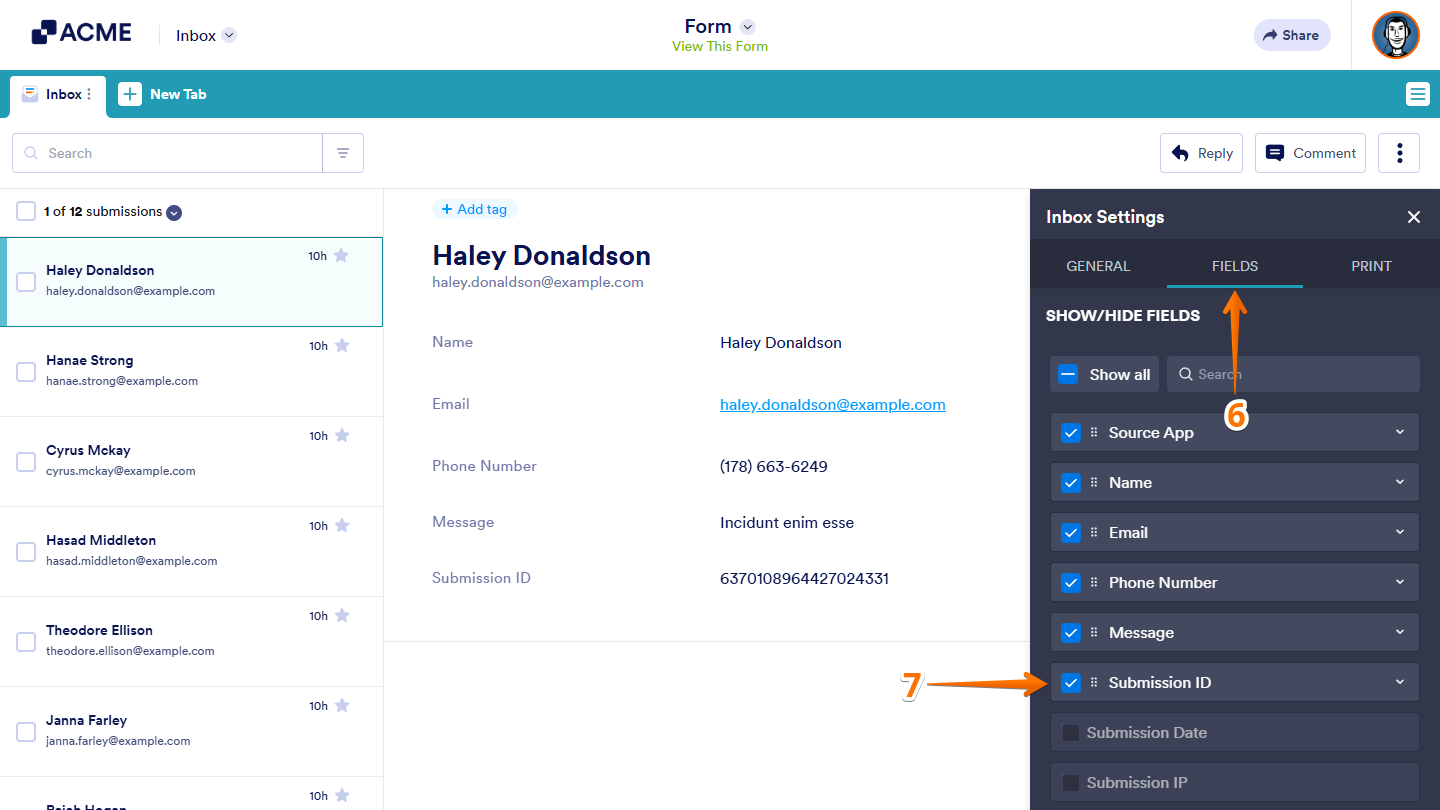1440x810 pixels.
Task: Click Haley's email address link
Action: 832,404
